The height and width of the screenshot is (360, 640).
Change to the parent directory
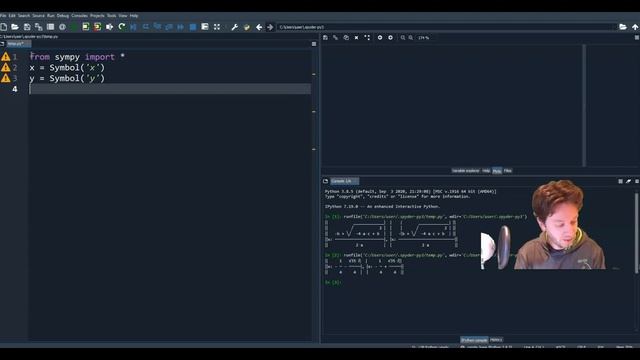[635, 27]
